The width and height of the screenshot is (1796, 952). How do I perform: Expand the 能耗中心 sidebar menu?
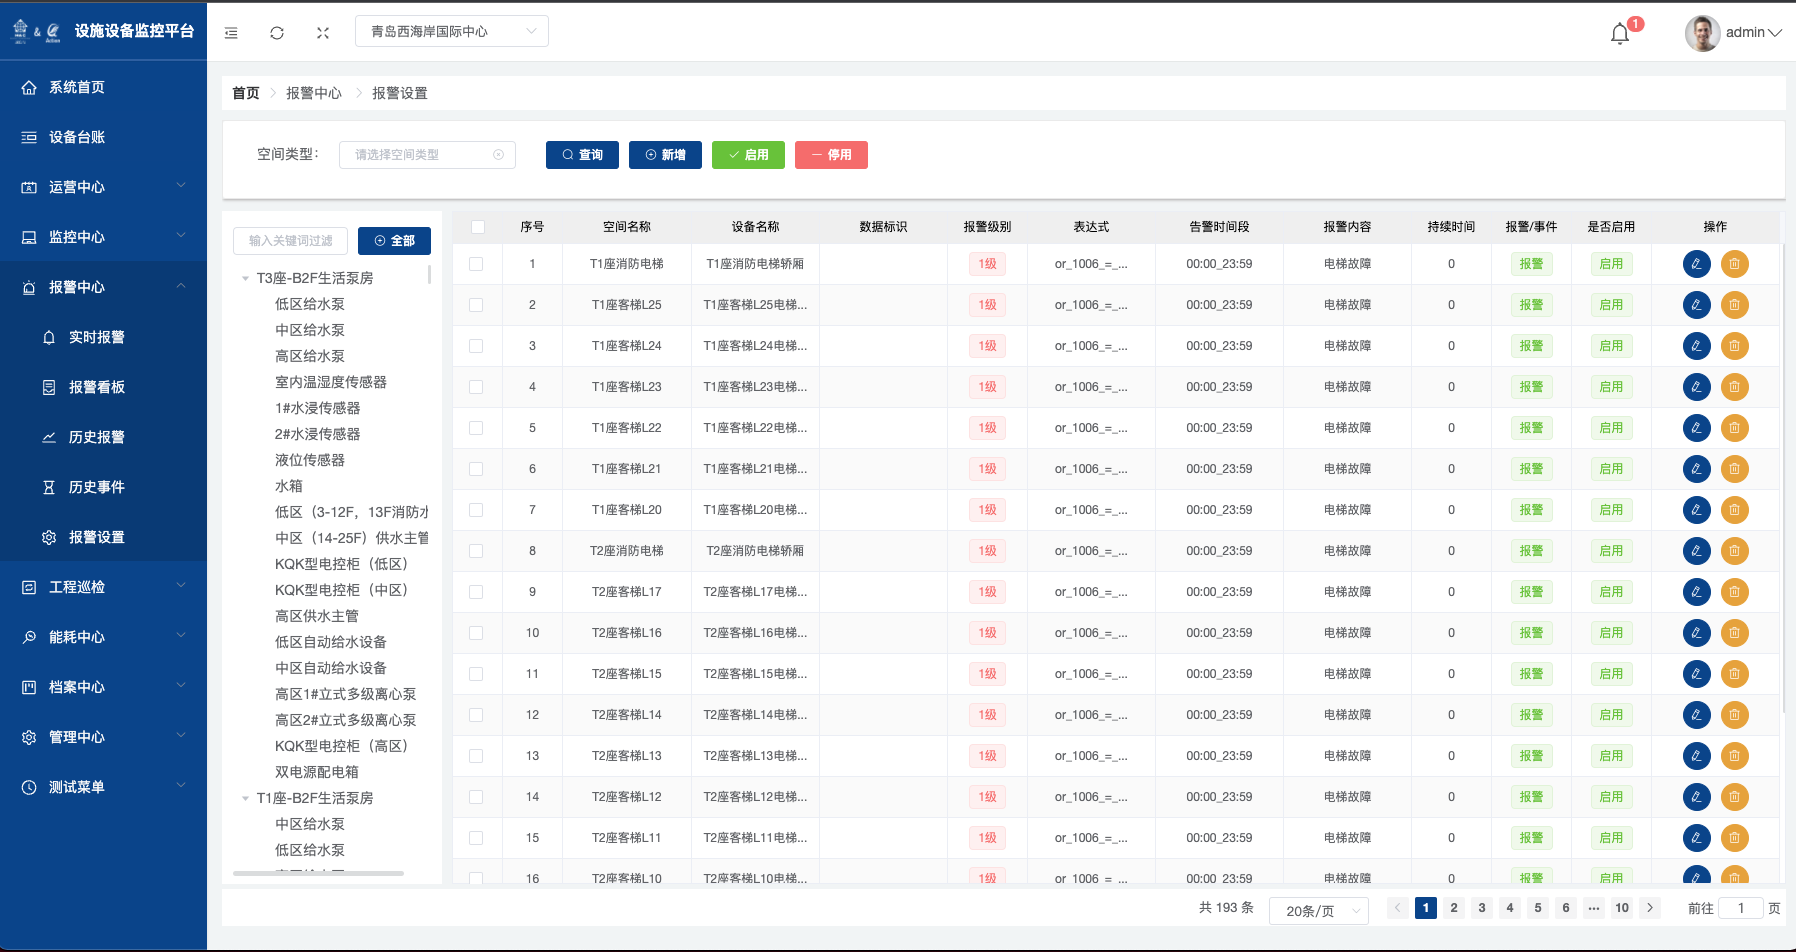[x=103, y=637]
